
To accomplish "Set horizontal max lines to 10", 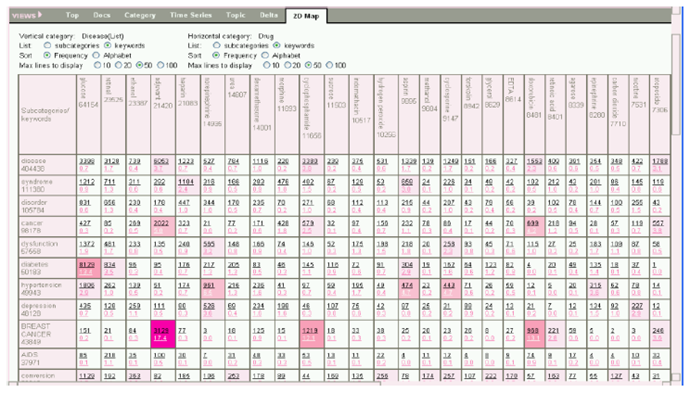I will pyautogui.click(x=266, y=65).
